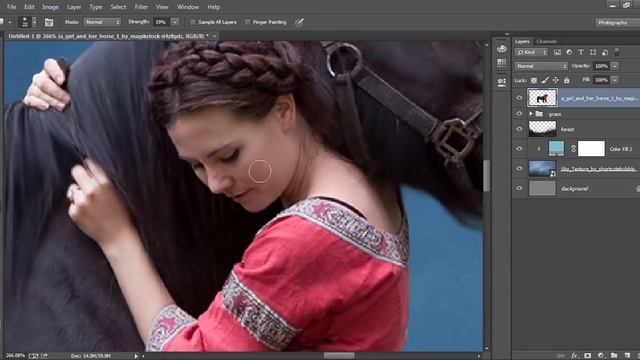Open the tool preset picker arrow
Viewport: 640px width, 360px height.
pyautogui.click(x=9, y=22)
